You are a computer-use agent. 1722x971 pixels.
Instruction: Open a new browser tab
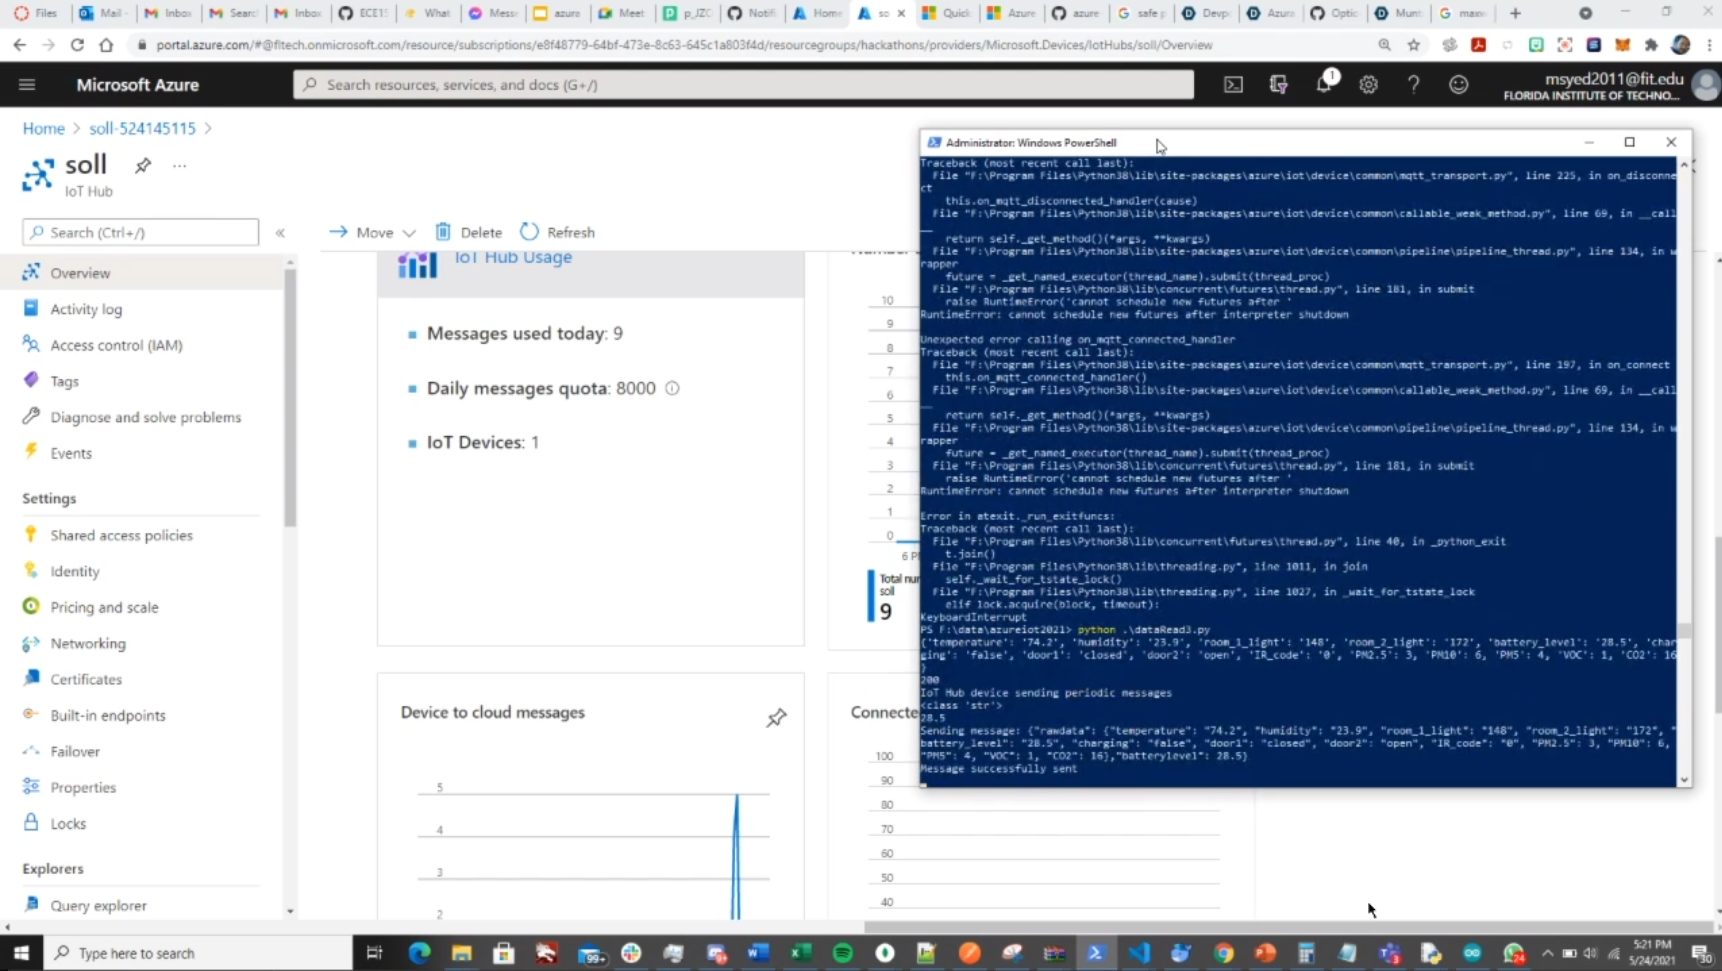pos(1515,13)
